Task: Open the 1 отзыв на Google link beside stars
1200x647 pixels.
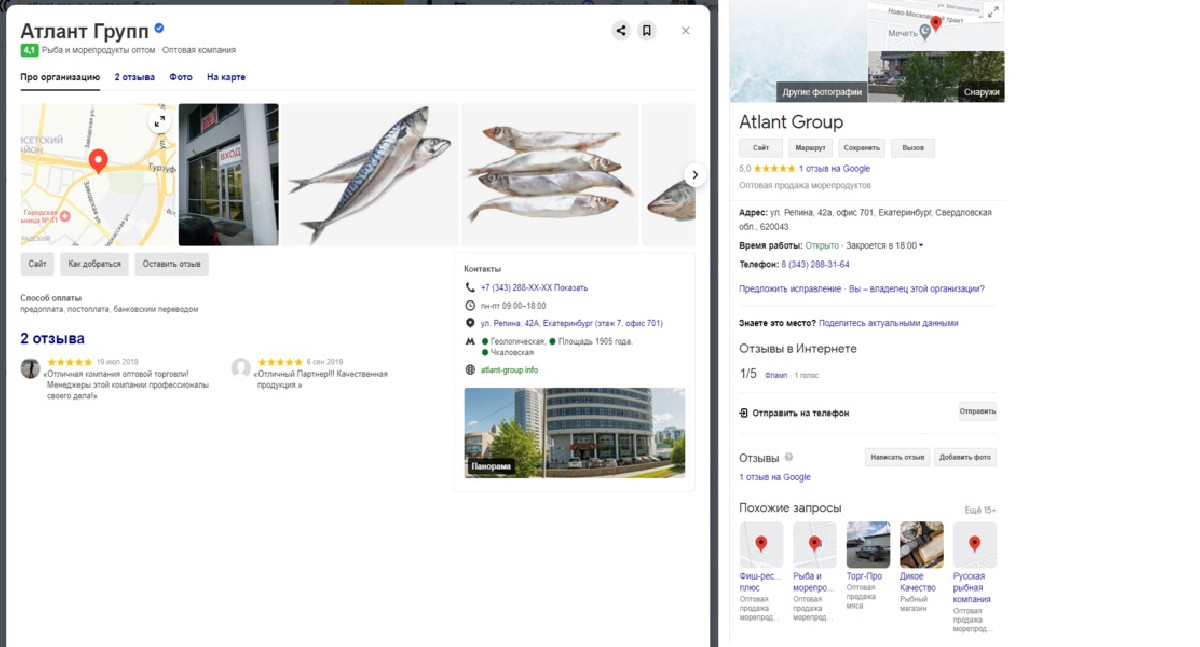Action: coord(834,169)
